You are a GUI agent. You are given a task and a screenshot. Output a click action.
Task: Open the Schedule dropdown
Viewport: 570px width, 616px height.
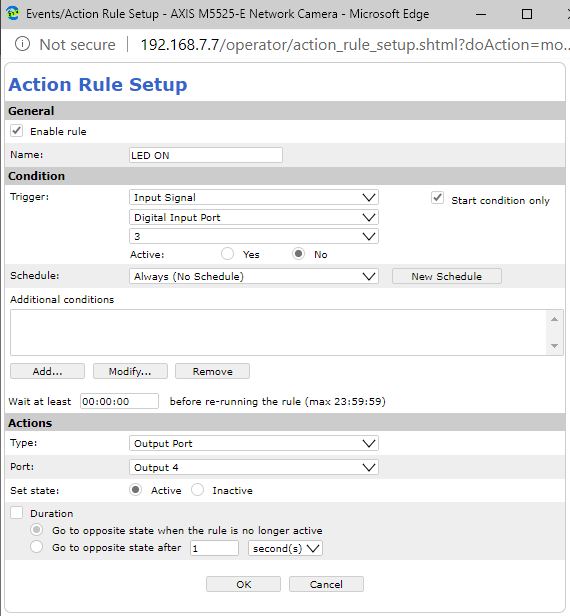tap(254, 276)
